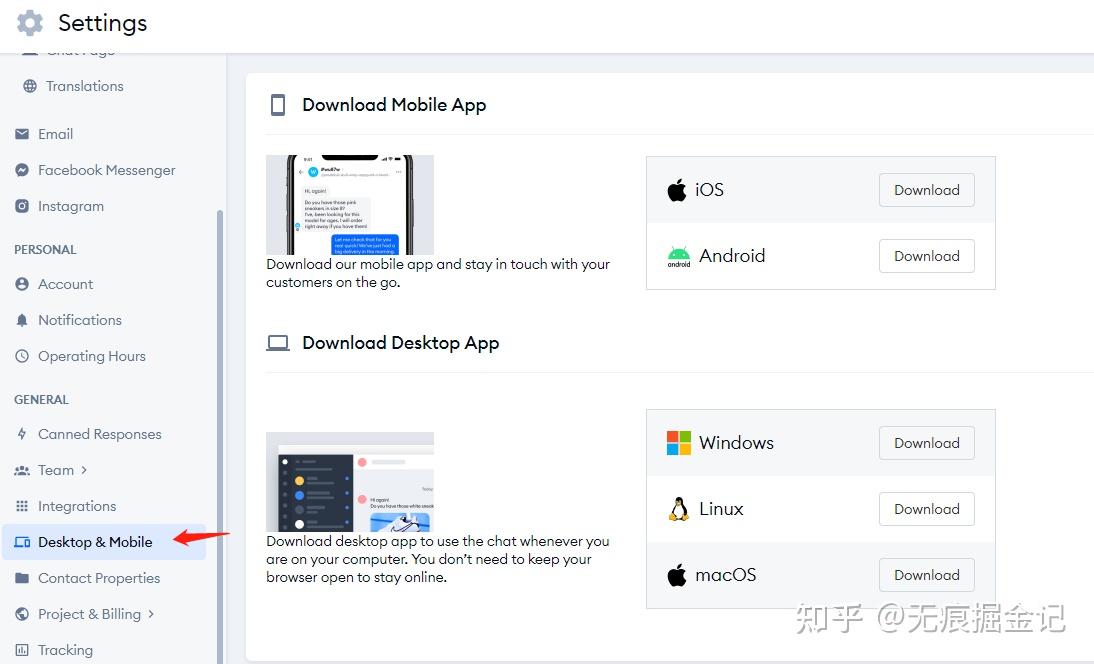Click the Download Mobile App heading
This screenshot has width=1094, height=664.
pyautogui.click(x=394, y=105)
